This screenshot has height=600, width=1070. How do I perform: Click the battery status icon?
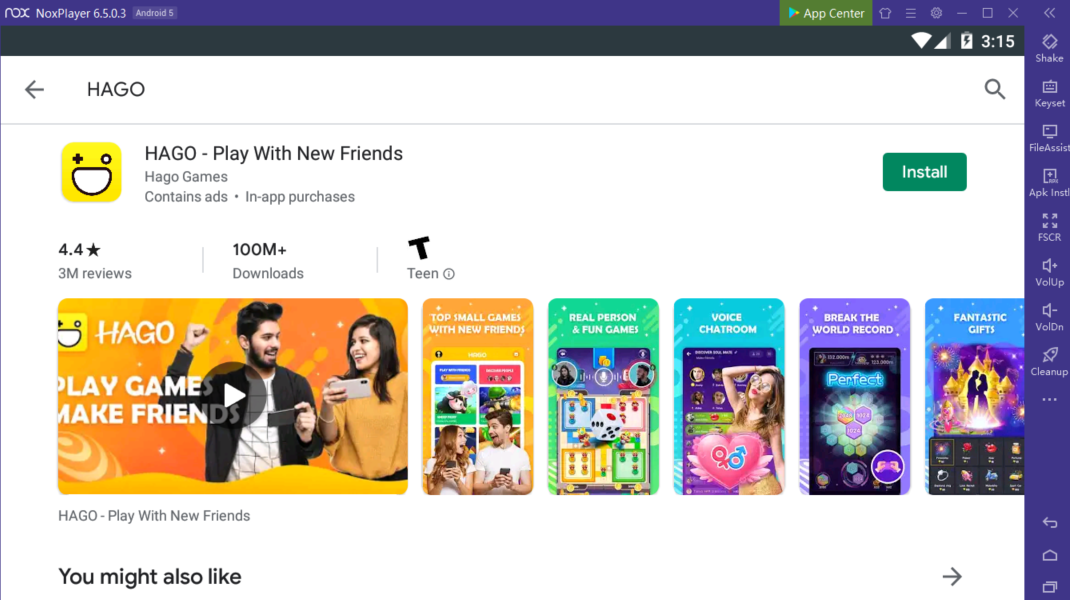click(x=966, y=41)
